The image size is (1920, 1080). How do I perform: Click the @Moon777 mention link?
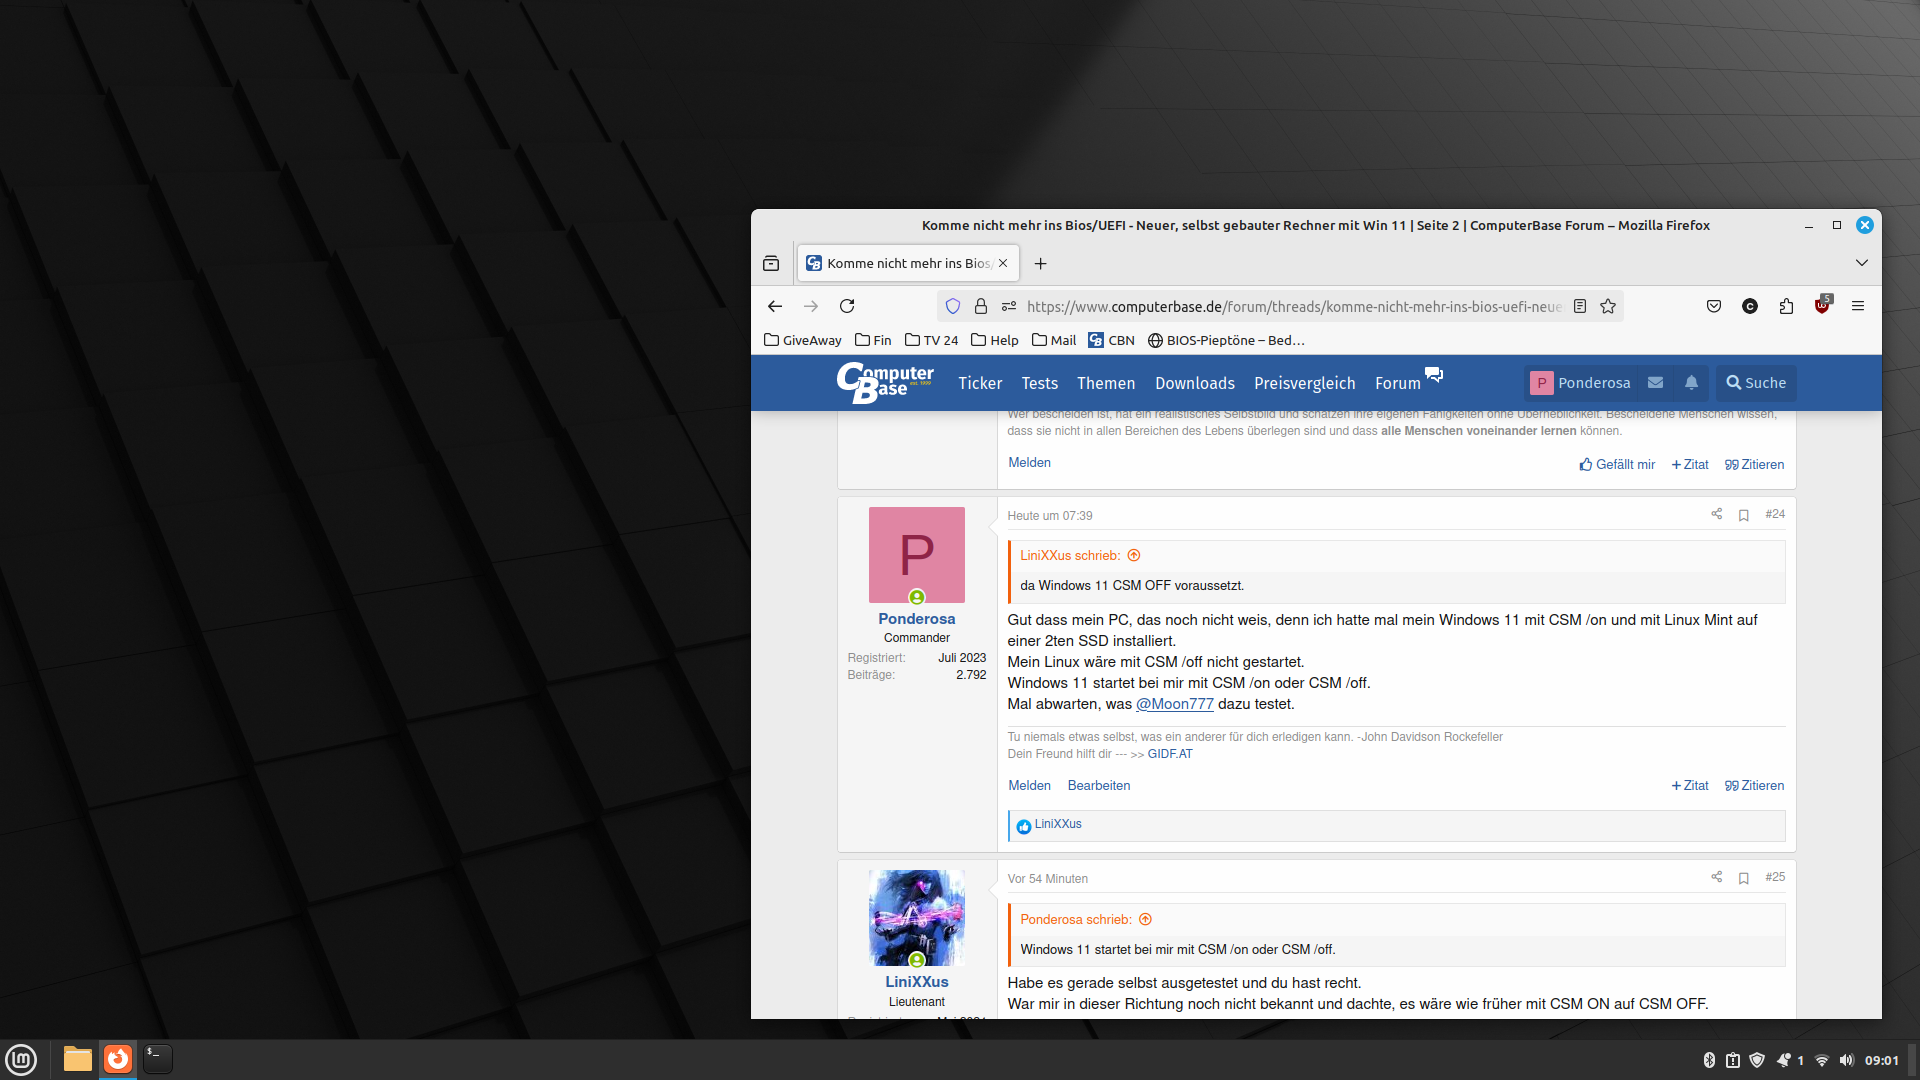click(x=1174, y=704)
